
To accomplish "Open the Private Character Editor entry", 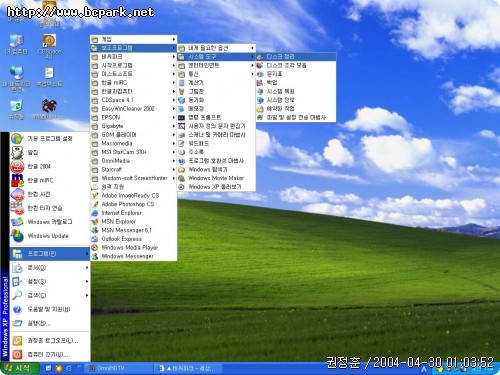I will (216, 126).
